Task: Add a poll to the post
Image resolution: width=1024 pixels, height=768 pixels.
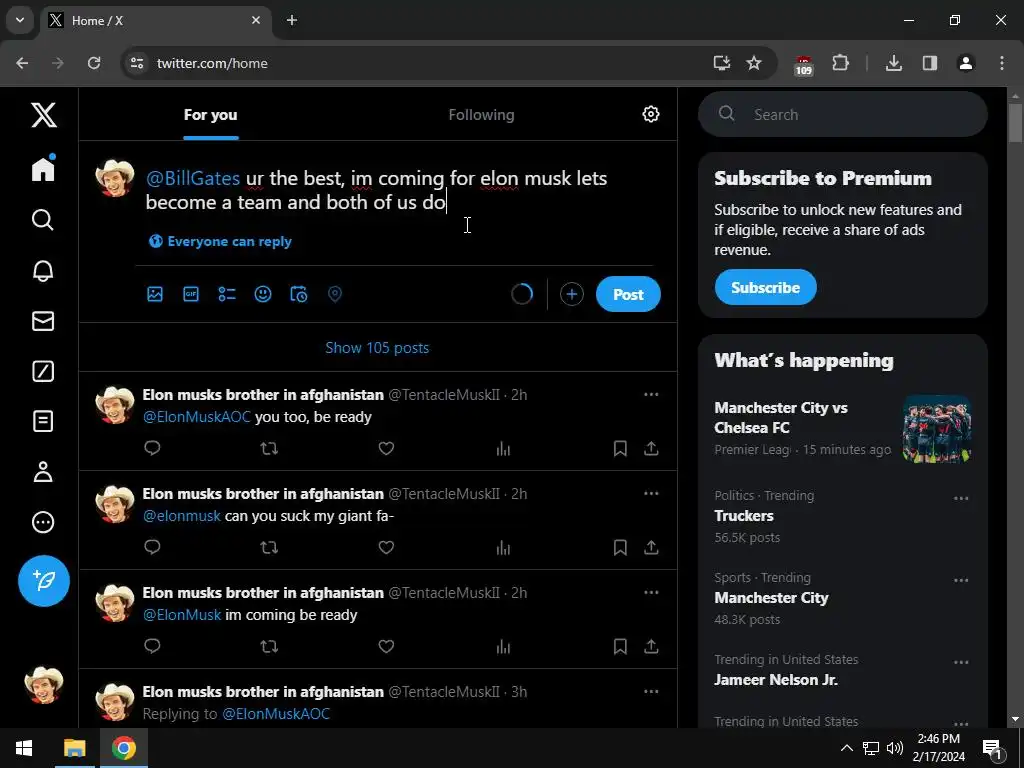Action: (227, 294)
